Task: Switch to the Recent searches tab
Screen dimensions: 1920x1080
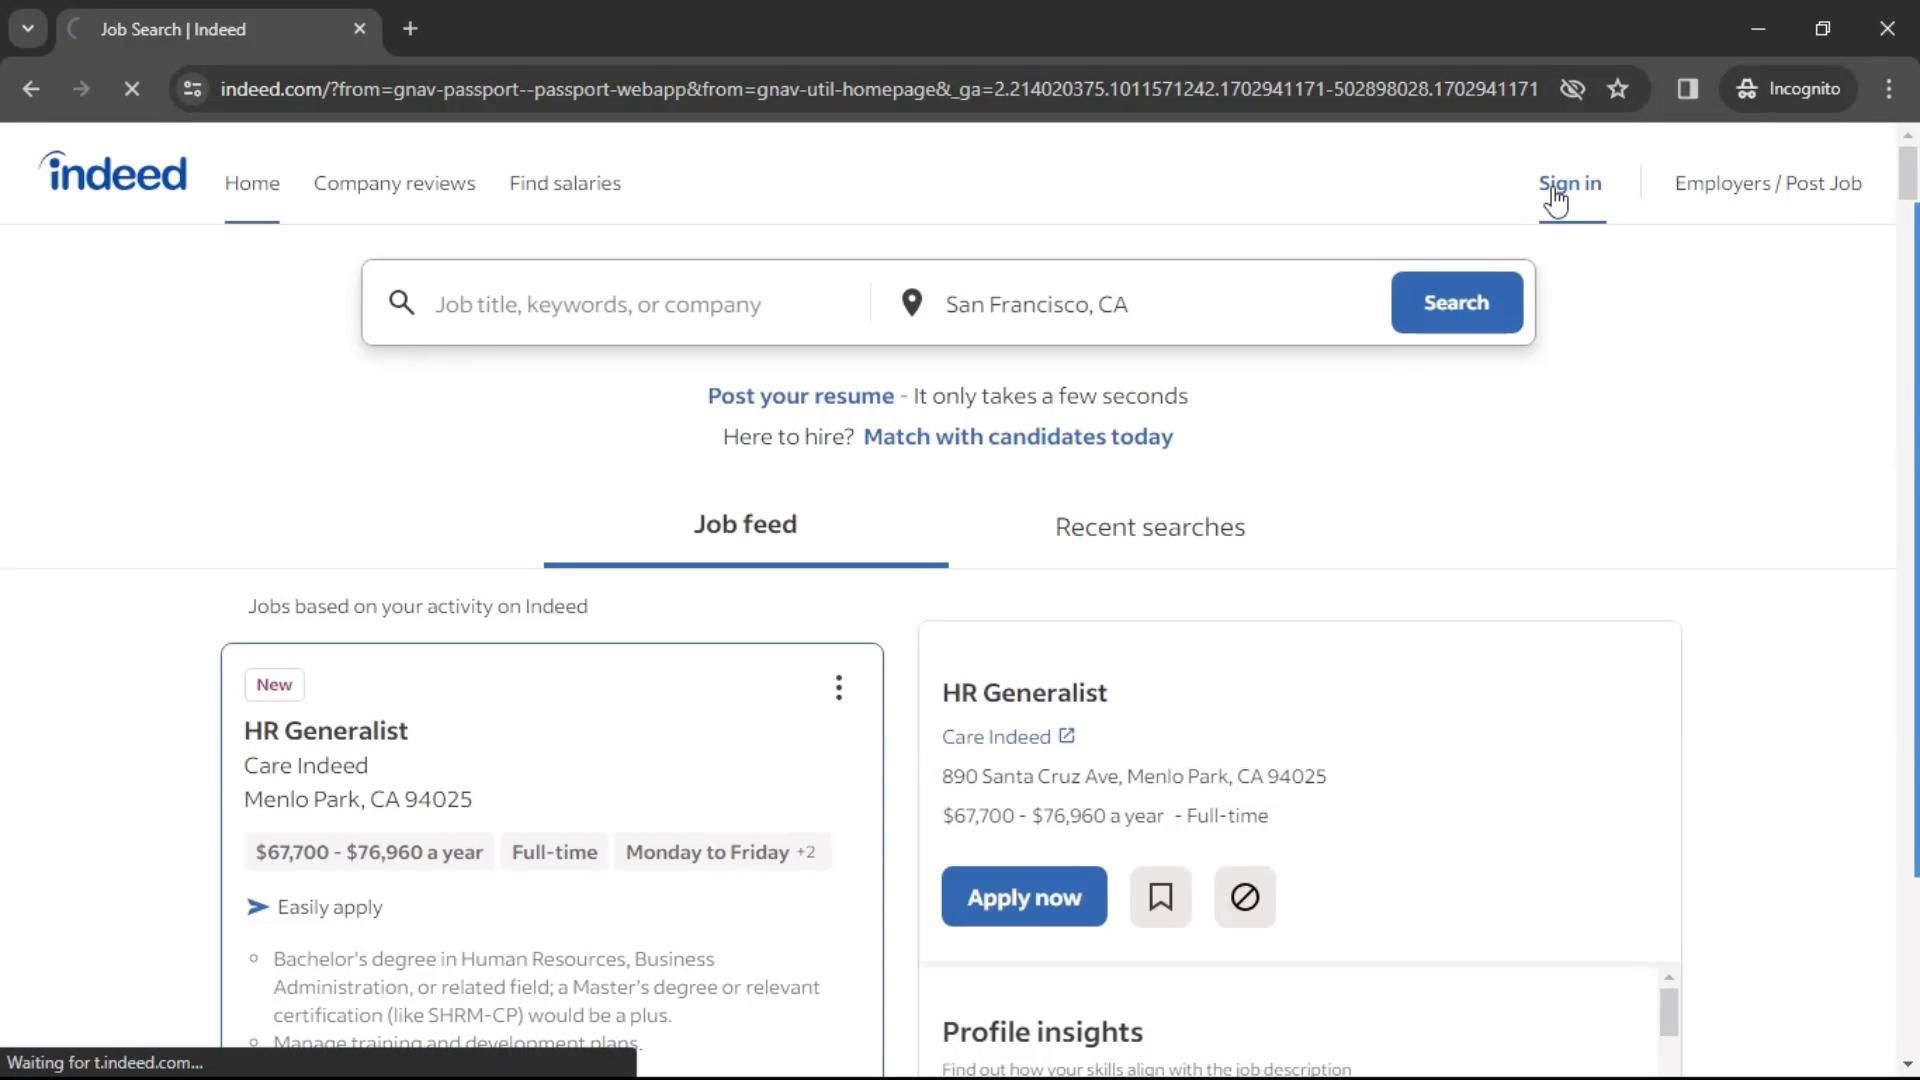Action: click(1149, 527)
